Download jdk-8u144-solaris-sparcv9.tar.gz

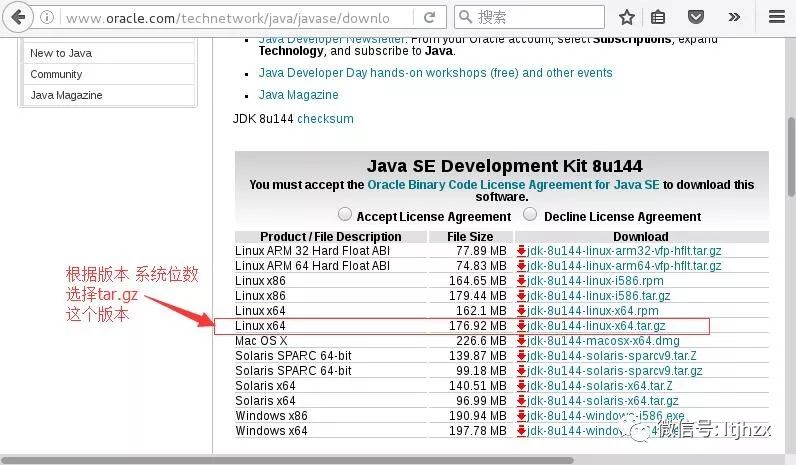[x=615, y=371]
